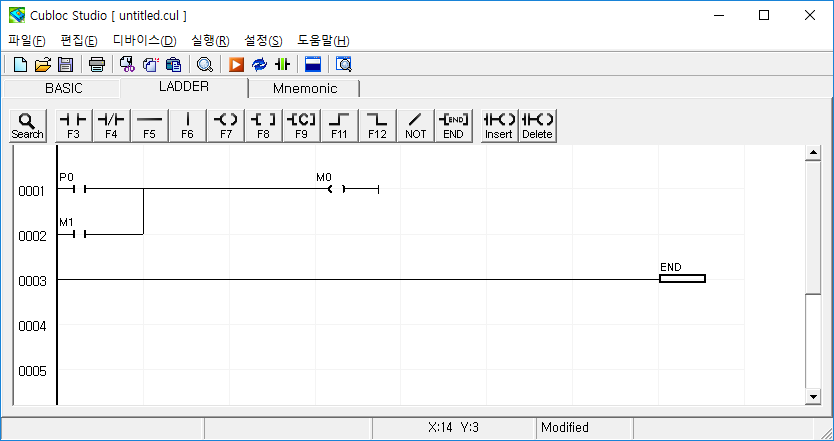Click the Delete rung button
The width and height of the screenshot is (834, 441).
(x=537, y=125)
